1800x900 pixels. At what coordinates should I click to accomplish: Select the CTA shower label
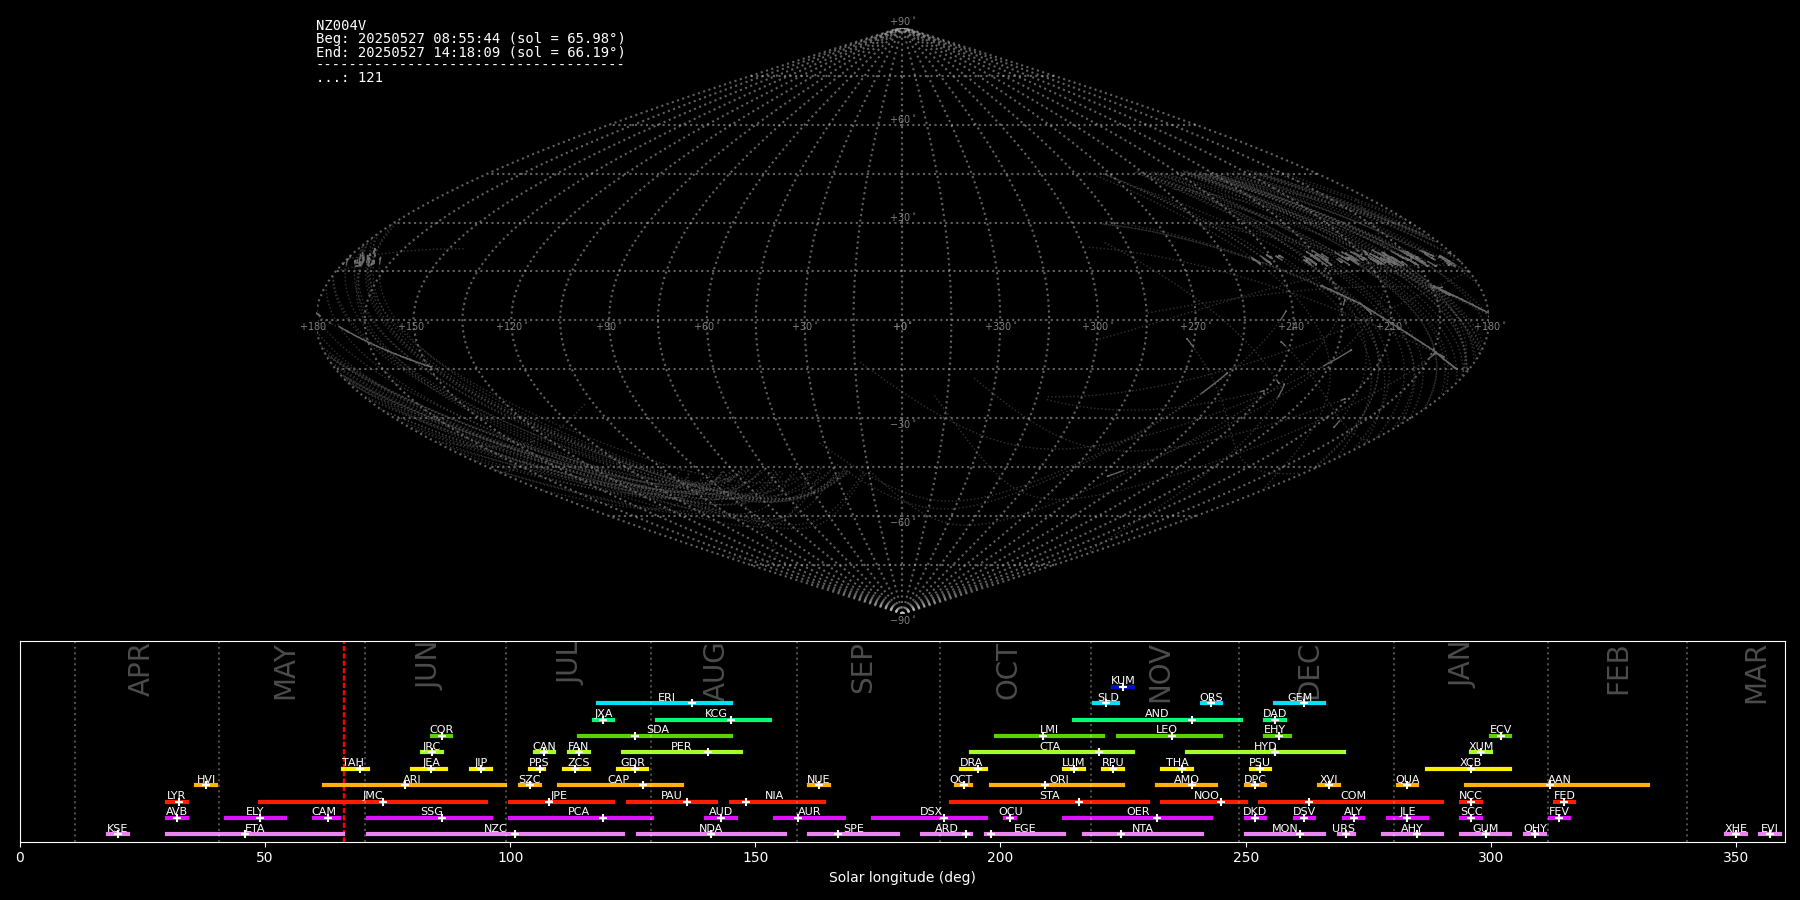coord(1050,747)
